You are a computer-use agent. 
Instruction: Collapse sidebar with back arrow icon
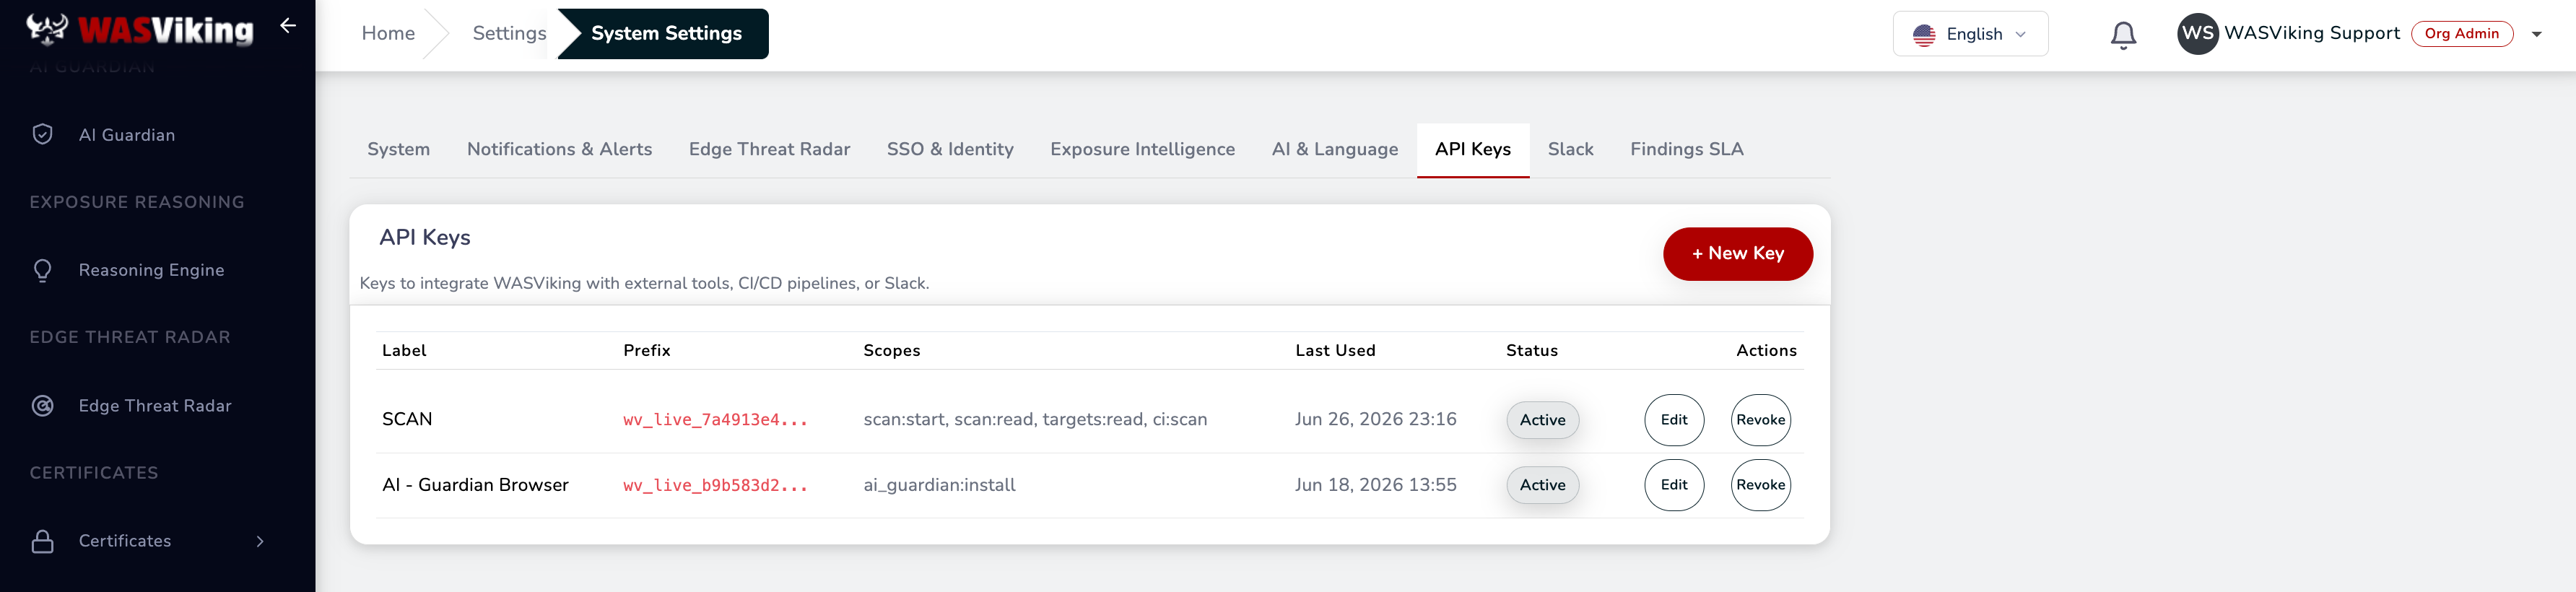[288, 26]
